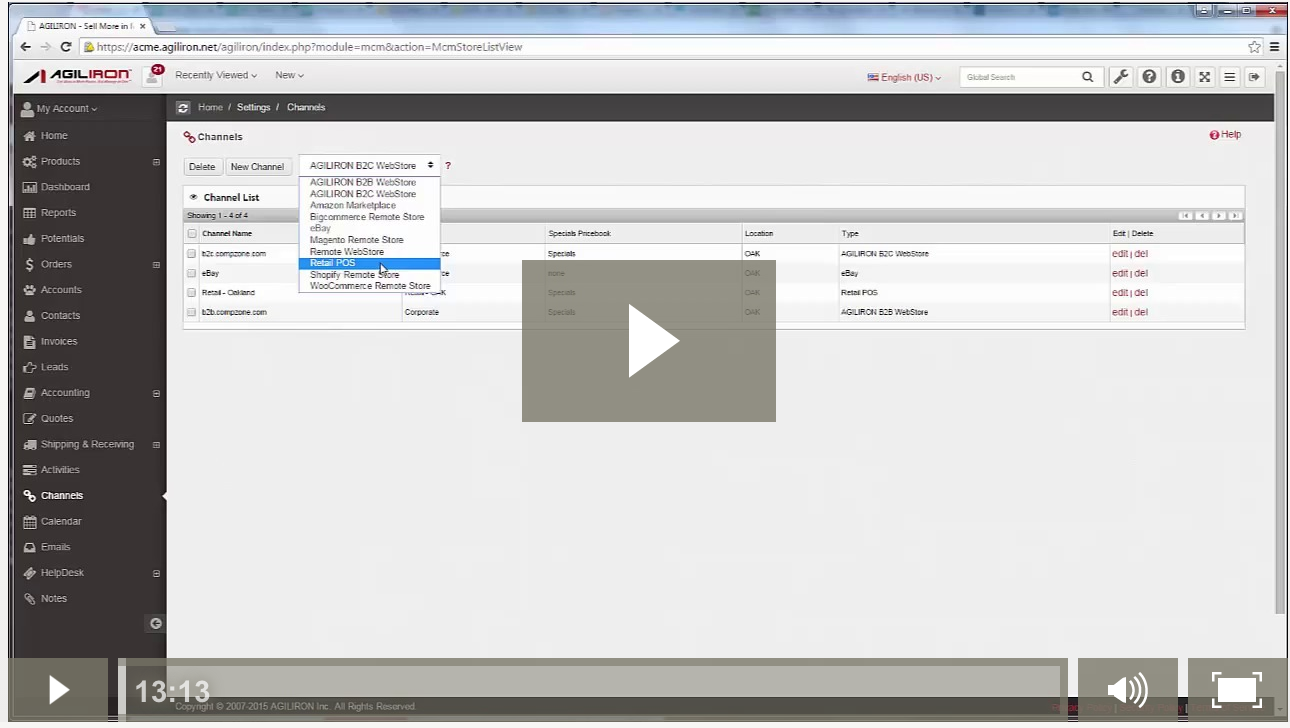This screenshot has width=1290, height=728.
Task: Expand the Accounting submenu
Action: (x=156, y=394)
